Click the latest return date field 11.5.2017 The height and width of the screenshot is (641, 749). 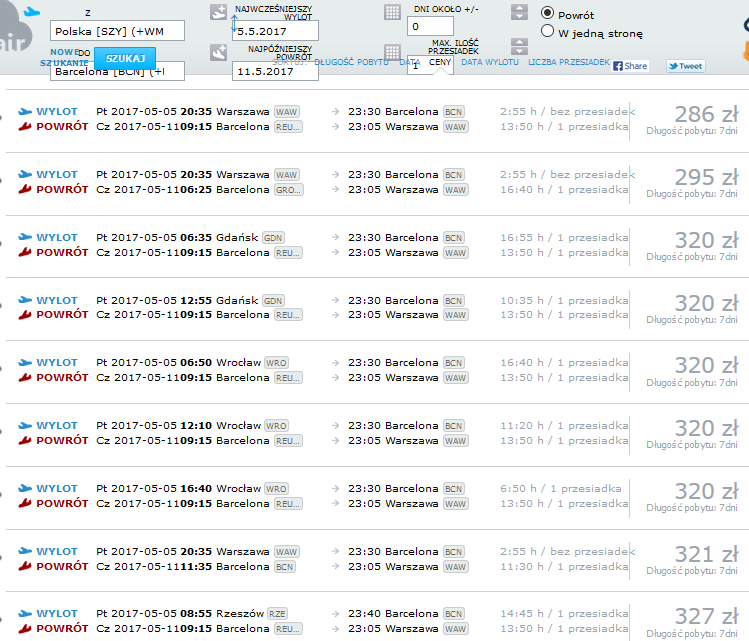coord(275,71)
